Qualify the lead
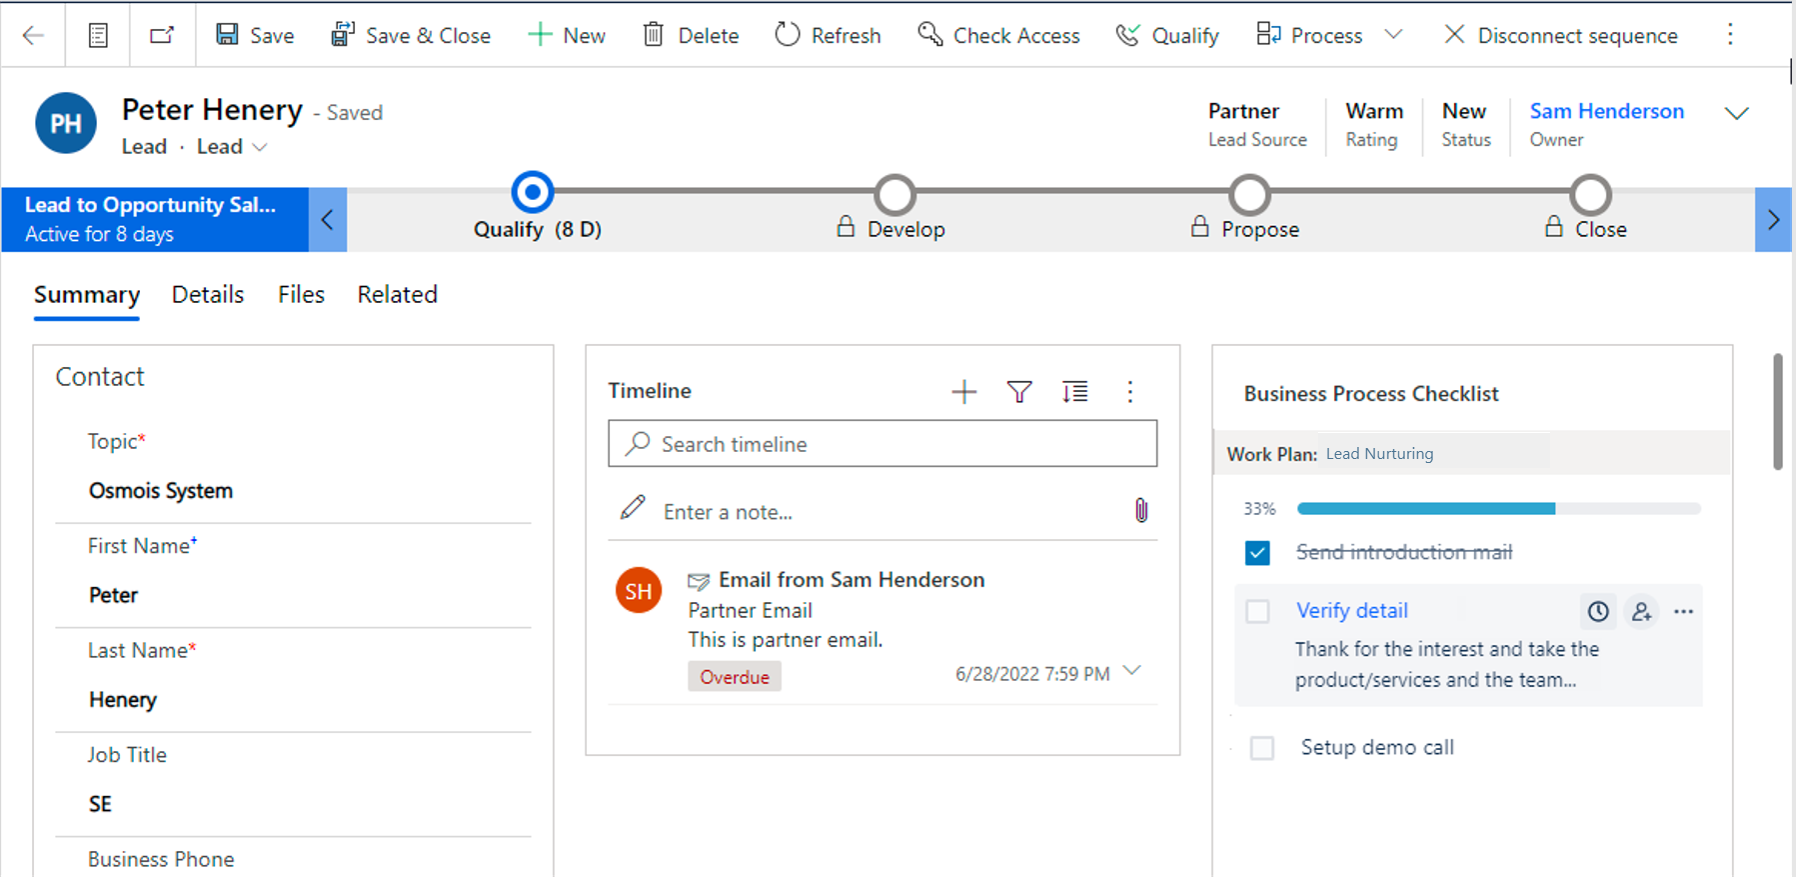Image resolution: width=1796 pixels, height=877 pixels. tap(1168, 35)
